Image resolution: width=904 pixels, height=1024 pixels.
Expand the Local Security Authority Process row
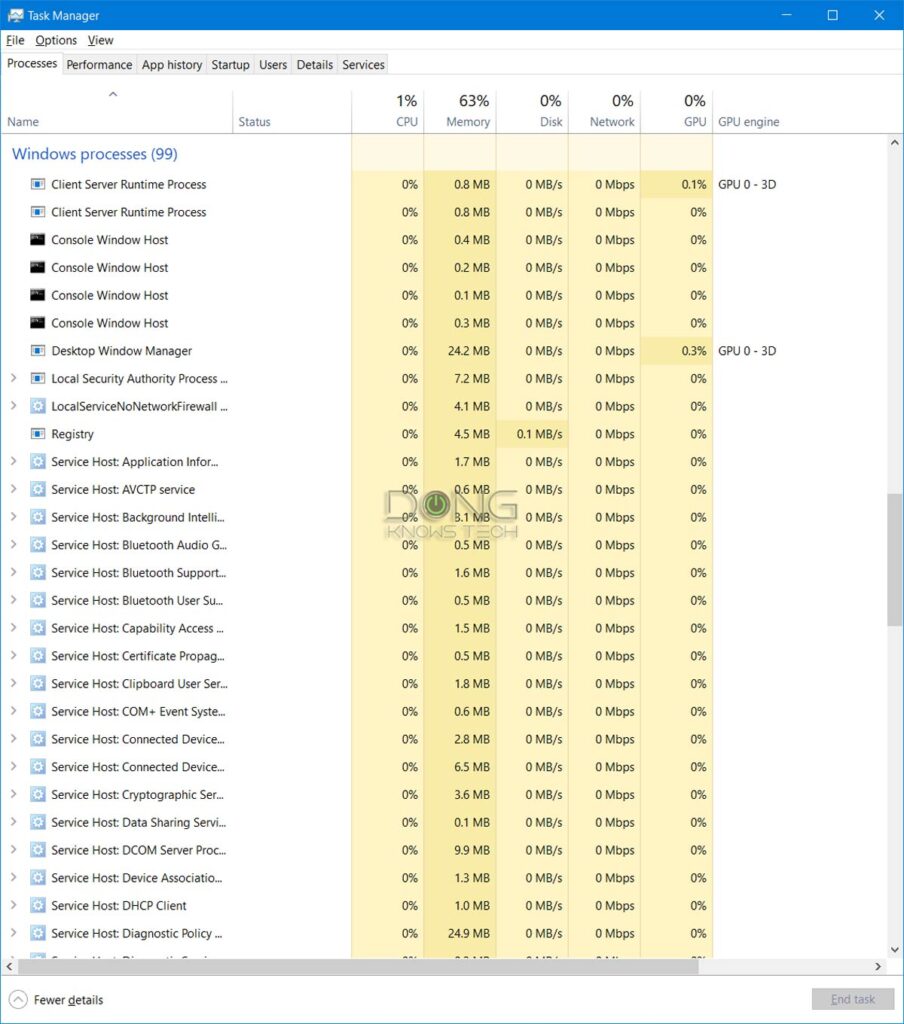coord(13,378)
